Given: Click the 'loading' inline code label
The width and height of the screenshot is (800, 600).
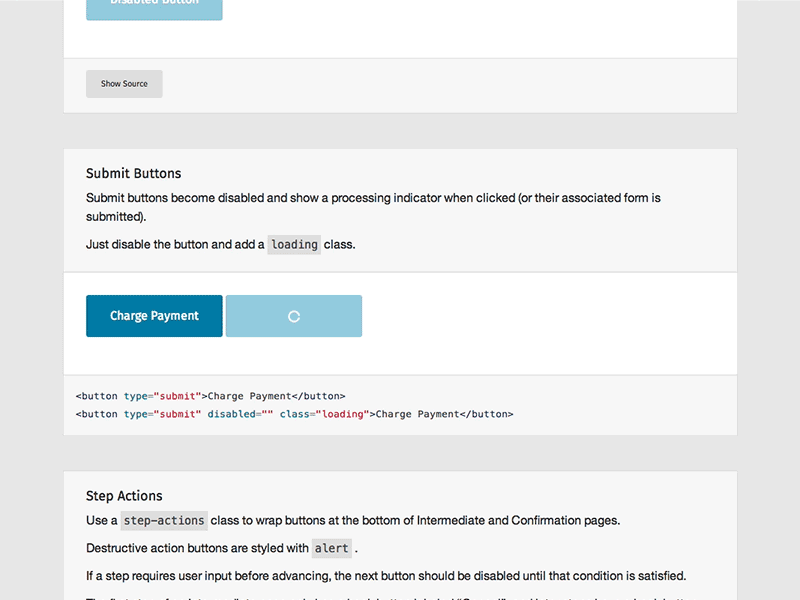Looking at the screenshot, I should click(x=294, y=245).
